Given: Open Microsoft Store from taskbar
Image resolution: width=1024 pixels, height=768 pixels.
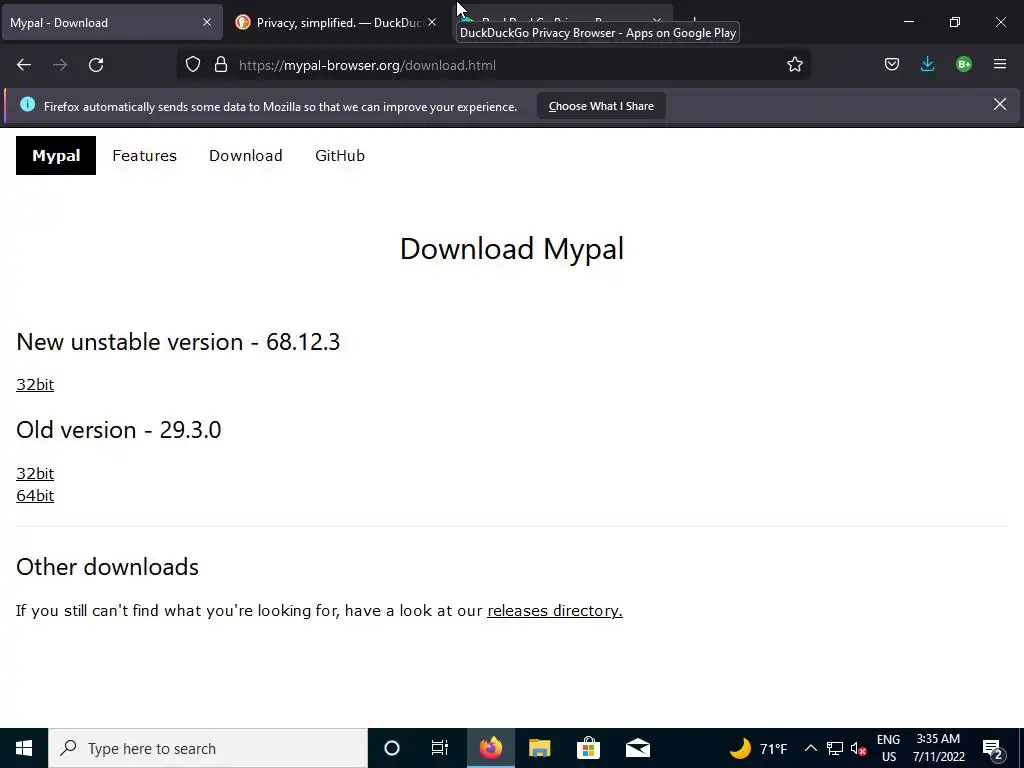Looking at the screenshot, I should [x=588, y=748].
